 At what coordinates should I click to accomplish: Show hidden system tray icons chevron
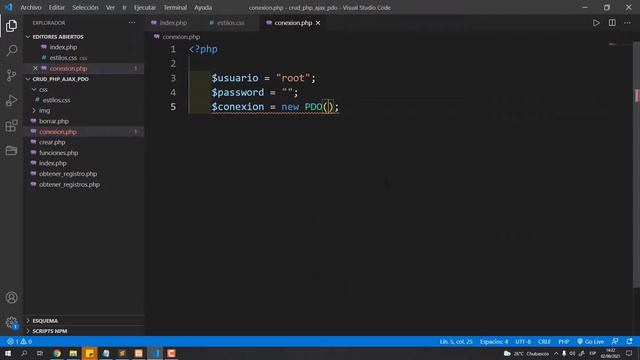point(556,353)
